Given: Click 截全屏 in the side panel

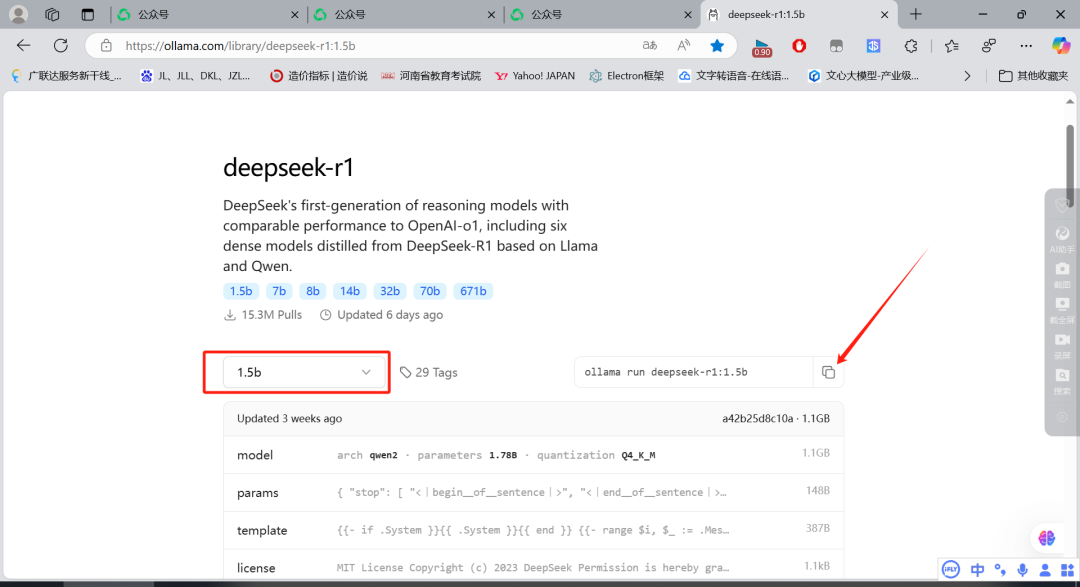Looking at the screenshot, I should 1062,310.
